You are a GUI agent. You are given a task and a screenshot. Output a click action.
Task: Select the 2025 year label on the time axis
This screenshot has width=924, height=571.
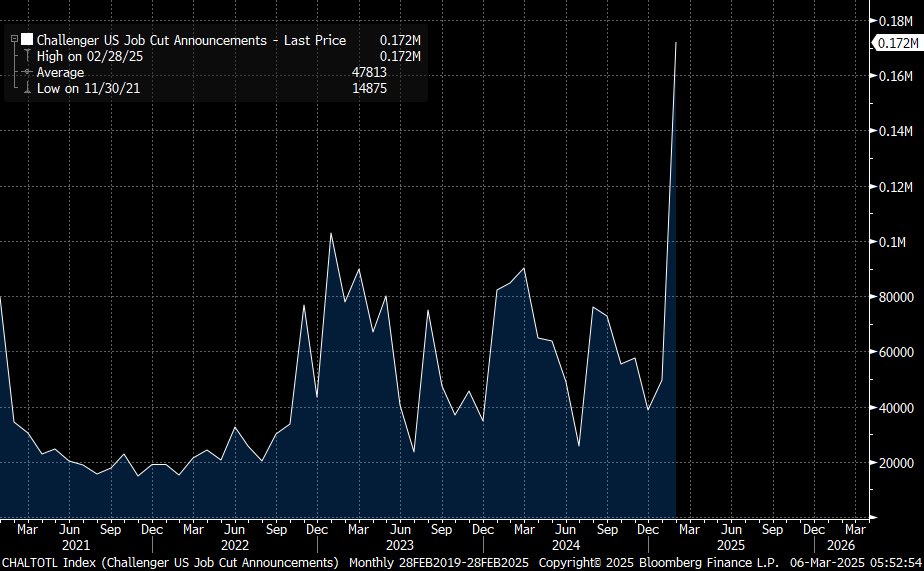pos(731,545)
